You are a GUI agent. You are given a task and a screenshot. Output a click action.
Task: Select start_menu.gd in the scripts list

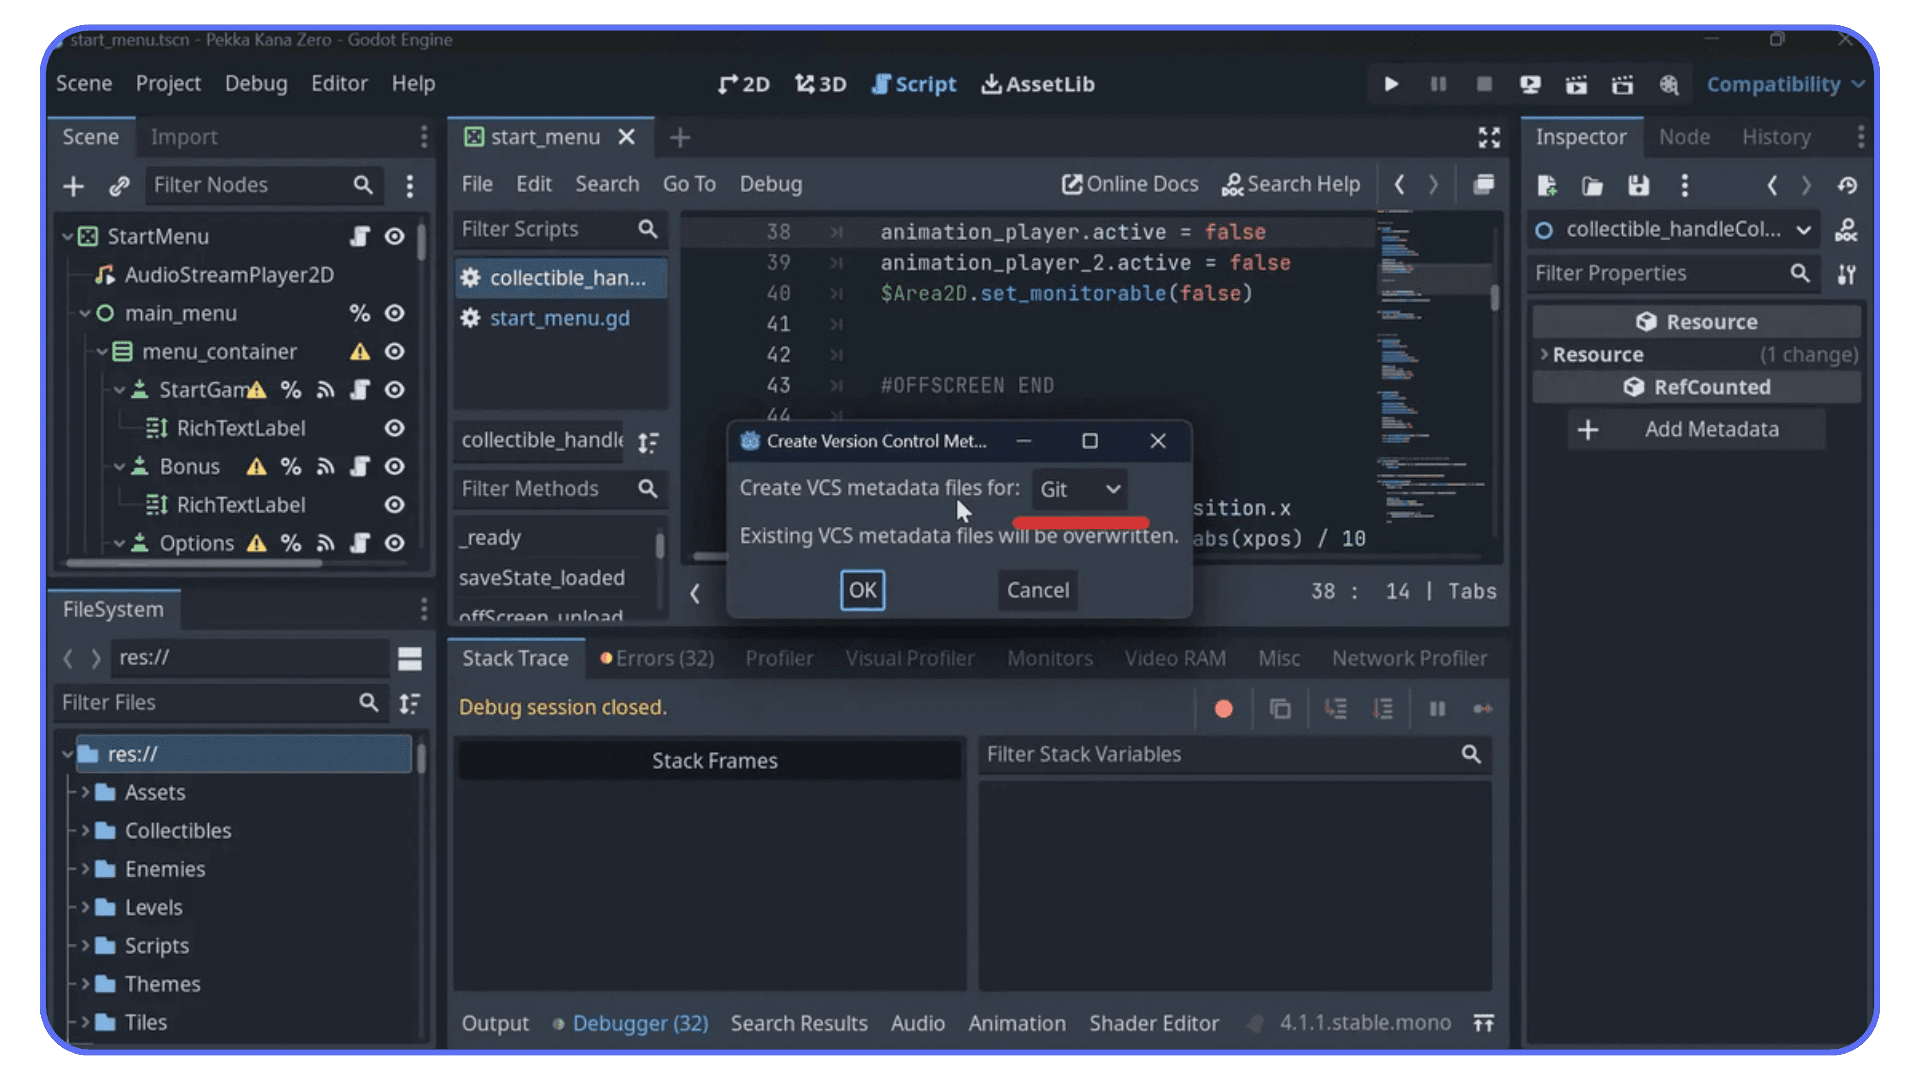pyautogui.click(x=560, y=318)
